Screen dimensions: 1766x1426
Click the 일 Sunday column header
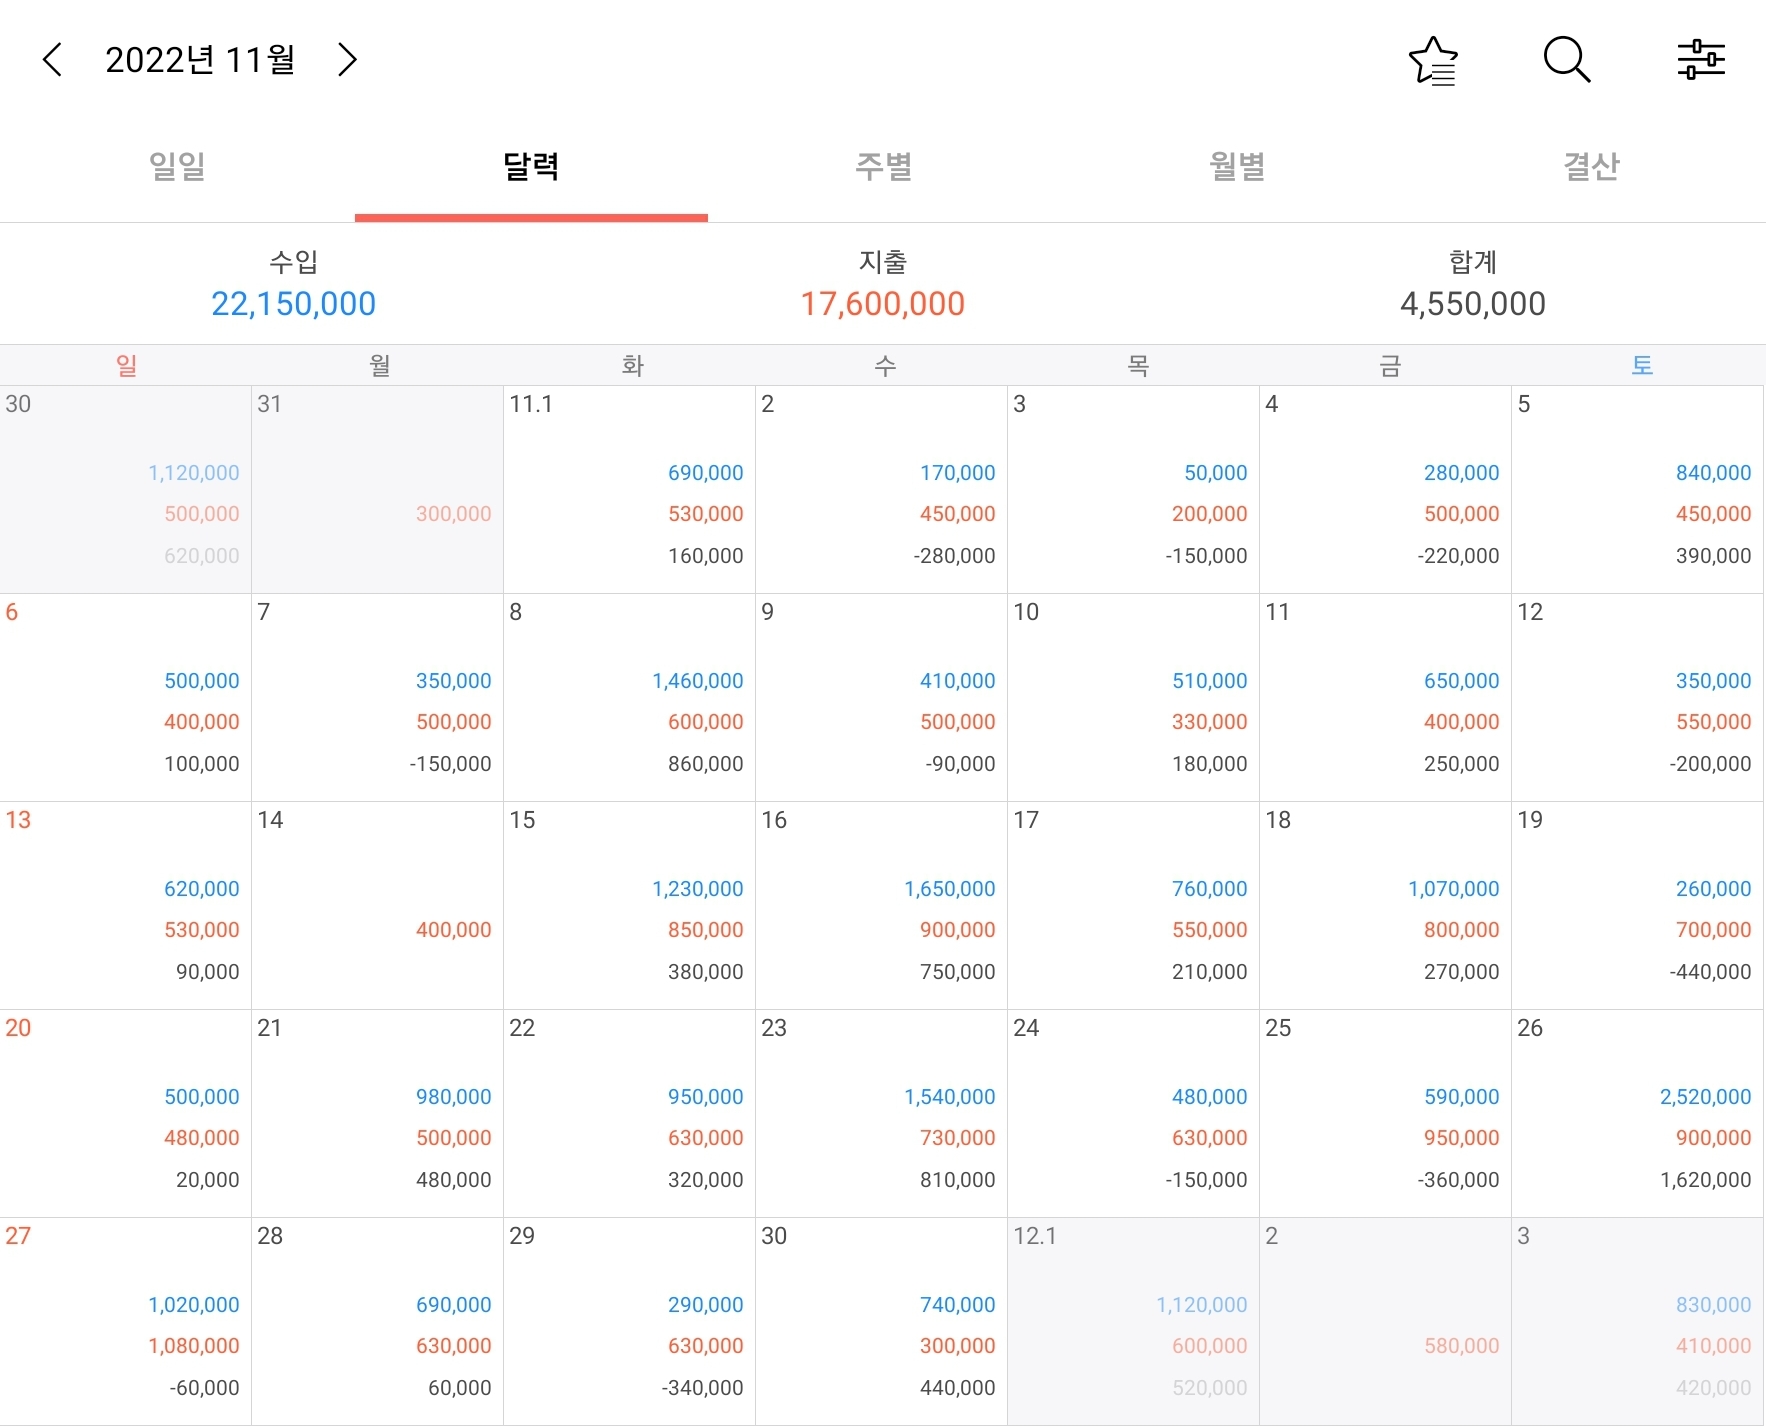[126, 366]
